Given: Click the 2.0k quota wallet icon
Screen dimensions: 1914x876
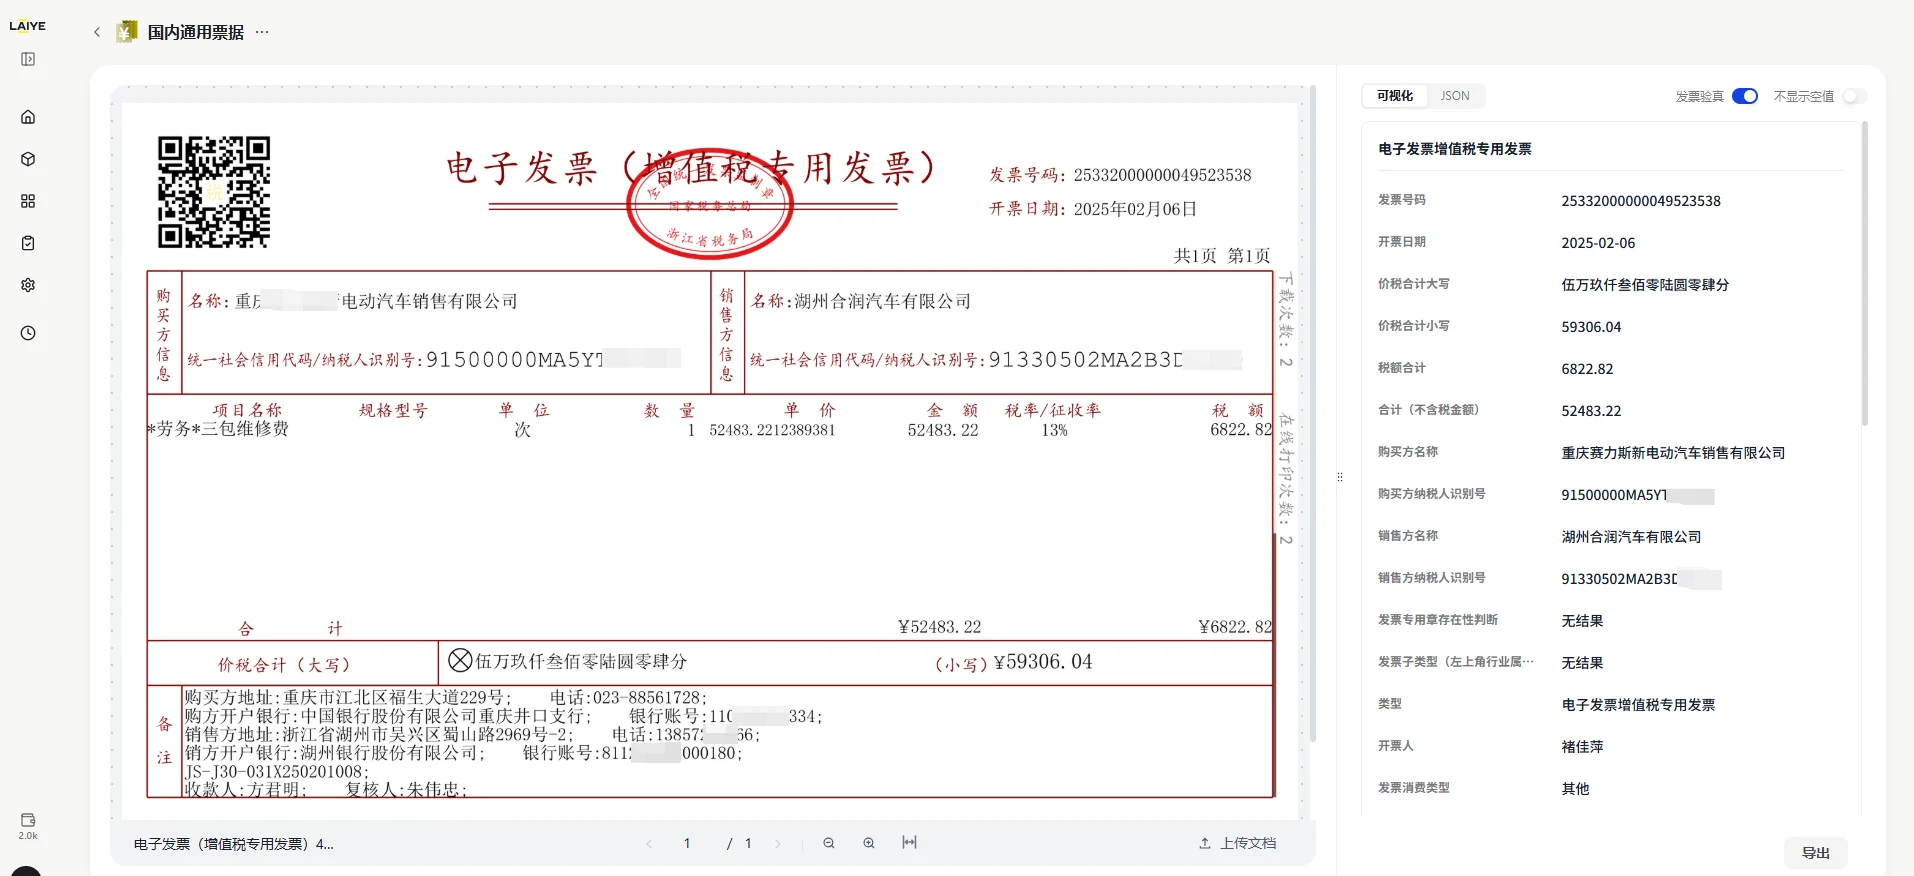Looking at the screenshot, I should point(28,826).
